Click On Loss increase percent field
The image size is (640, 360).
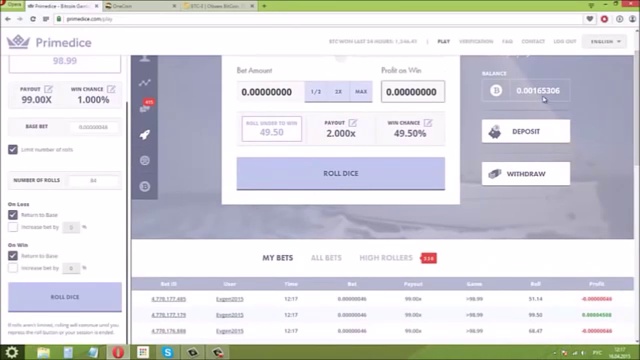click(71, 227)
